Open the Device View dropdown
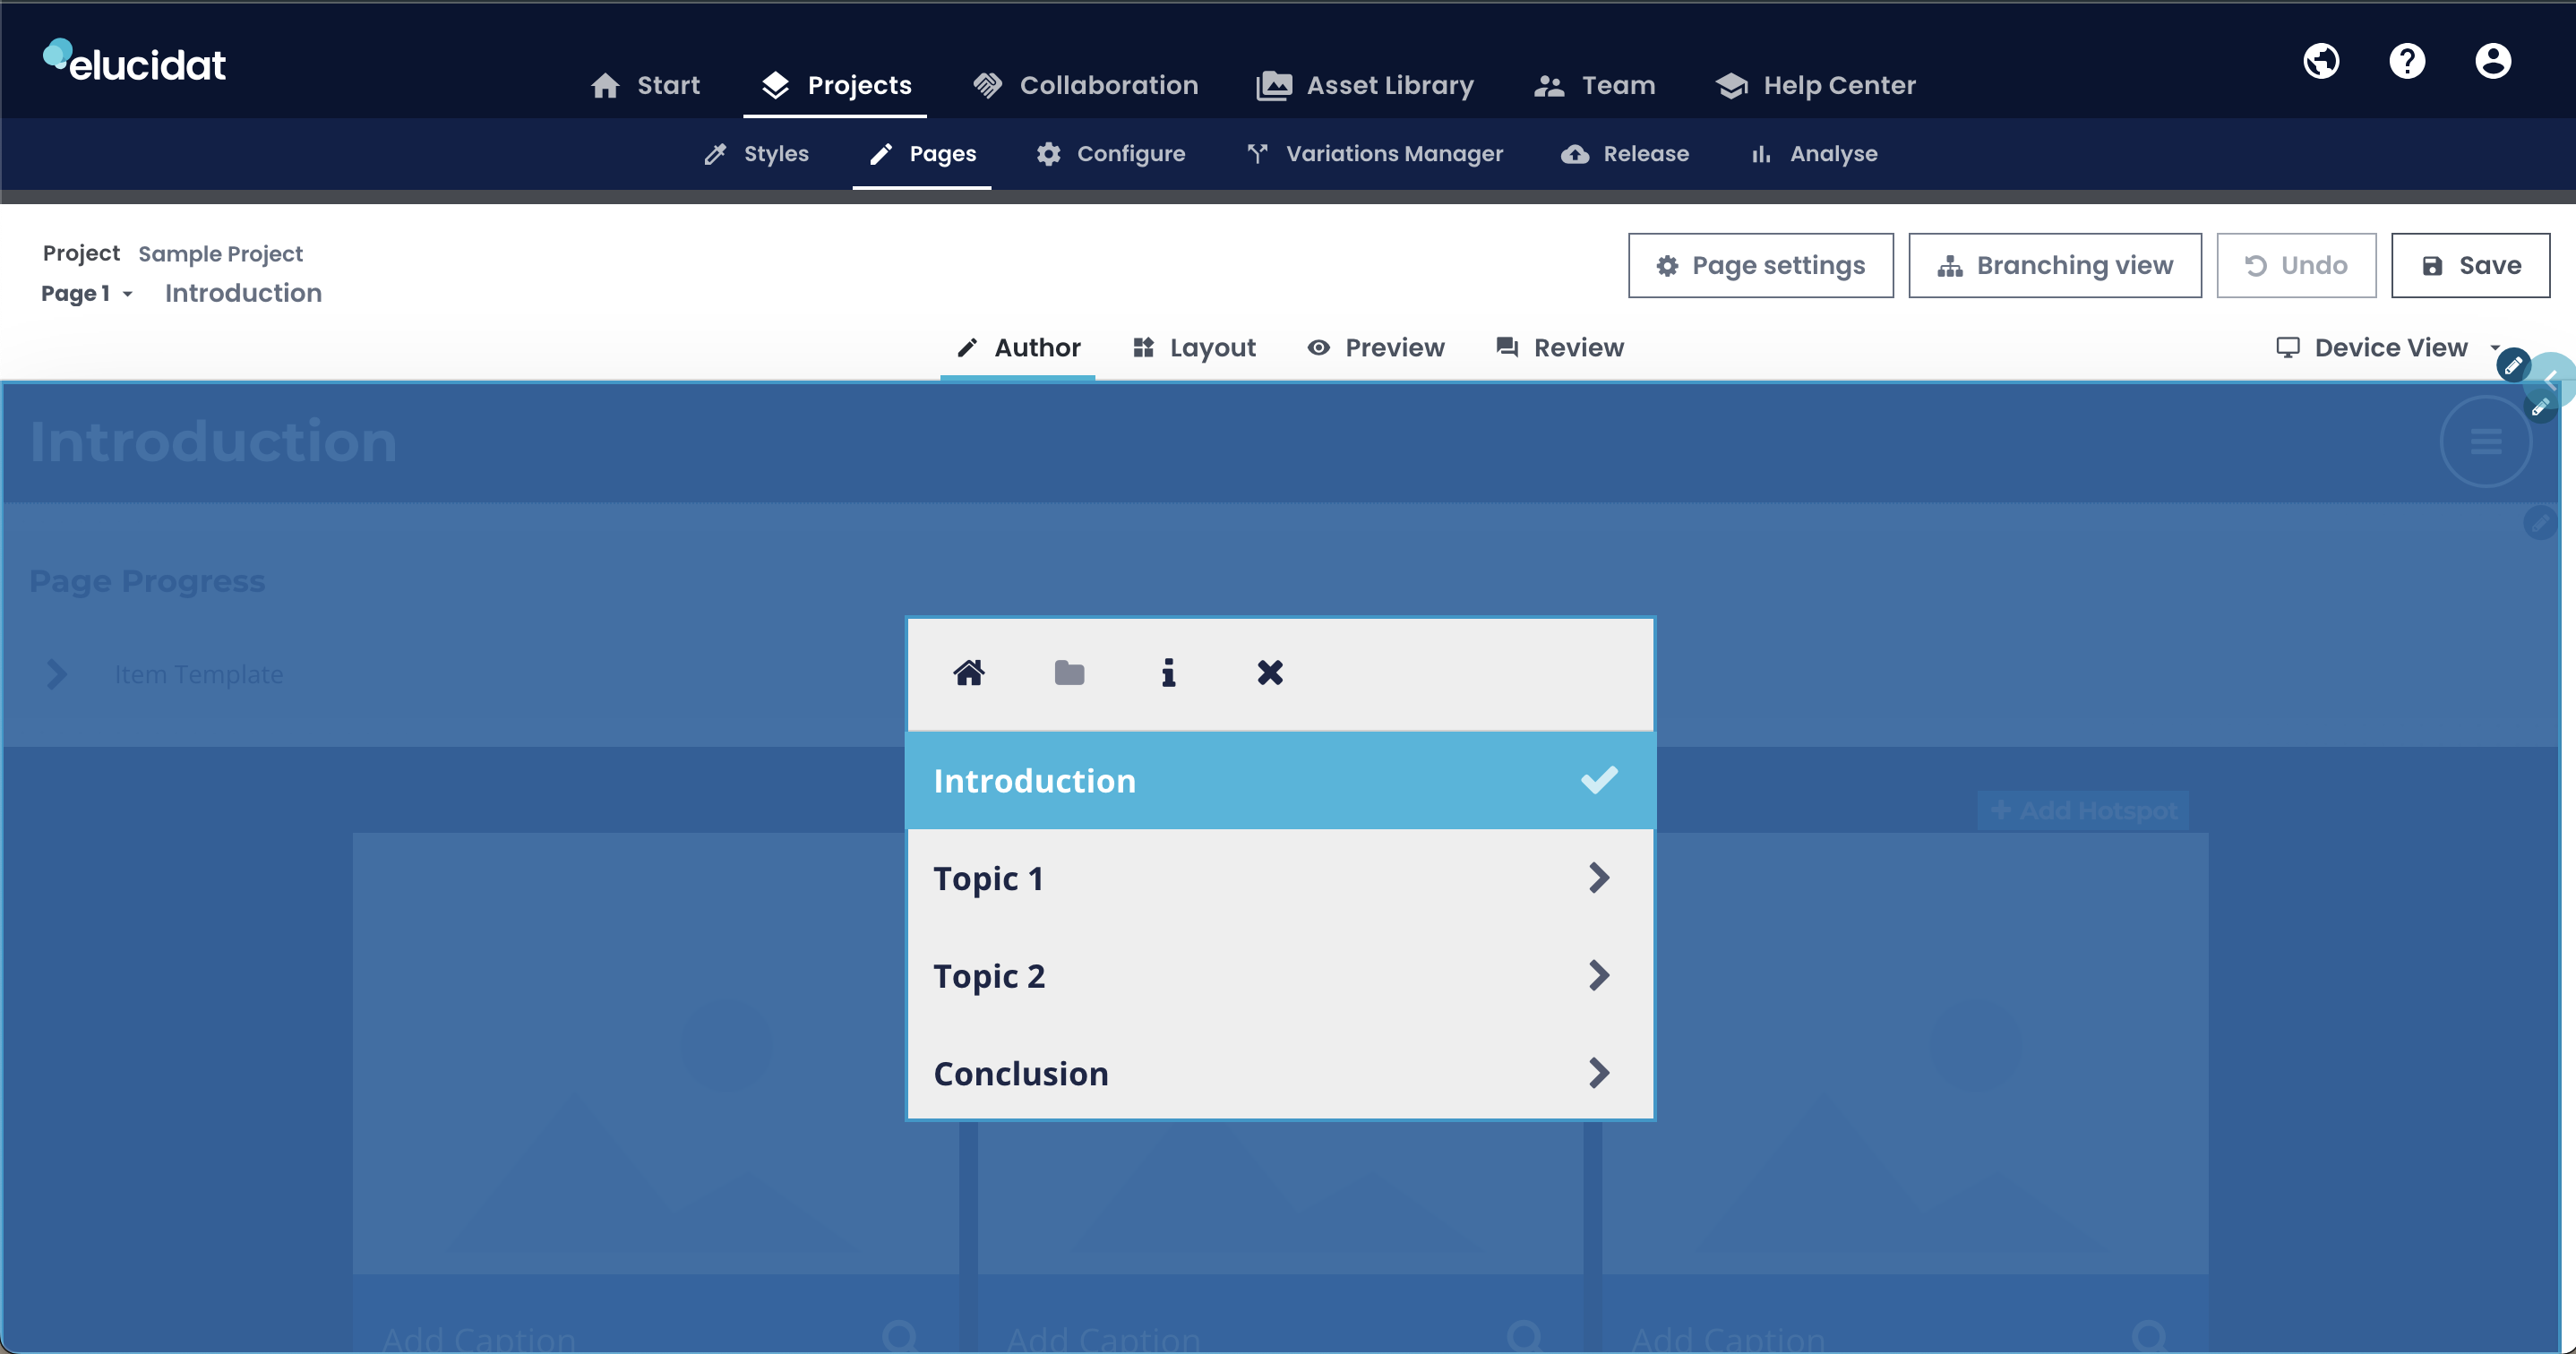Image resolution: width=2576 pixels, height=1354 pixels. pos(2388,347)
